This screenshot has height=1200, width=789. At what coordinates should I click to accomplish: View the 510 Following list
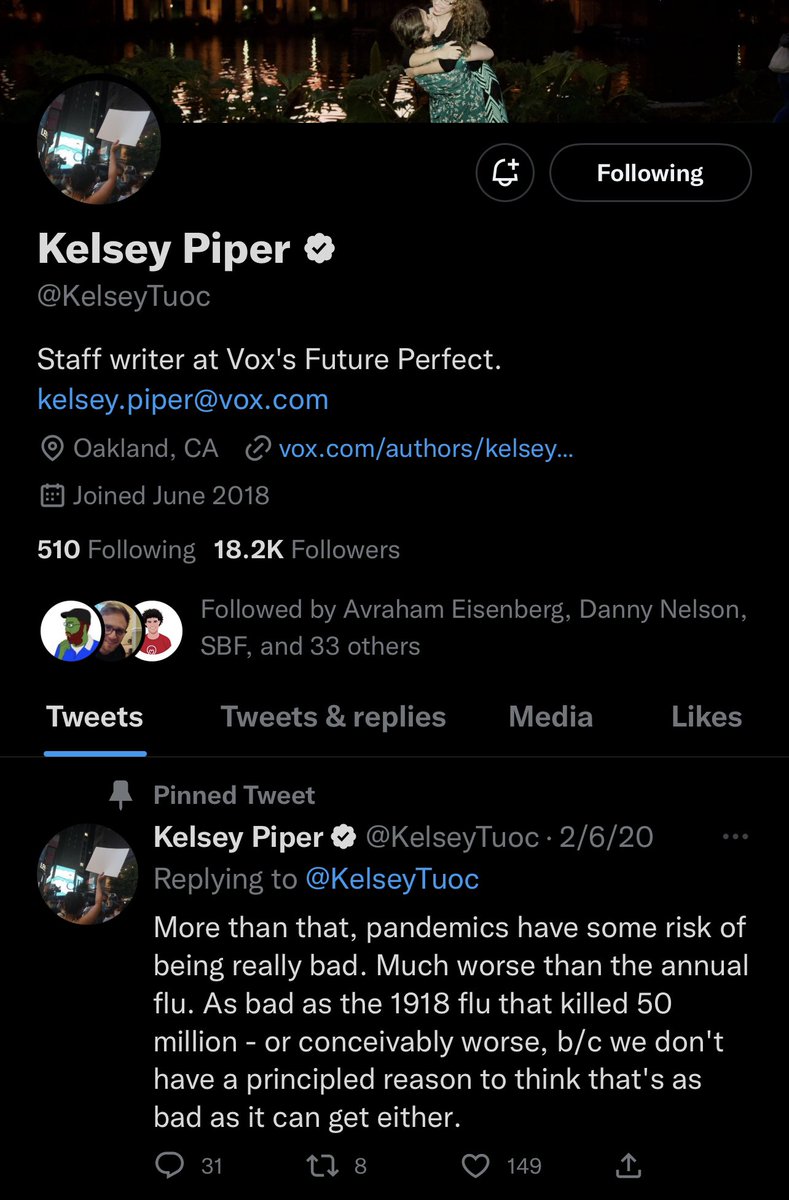(116, 549)
